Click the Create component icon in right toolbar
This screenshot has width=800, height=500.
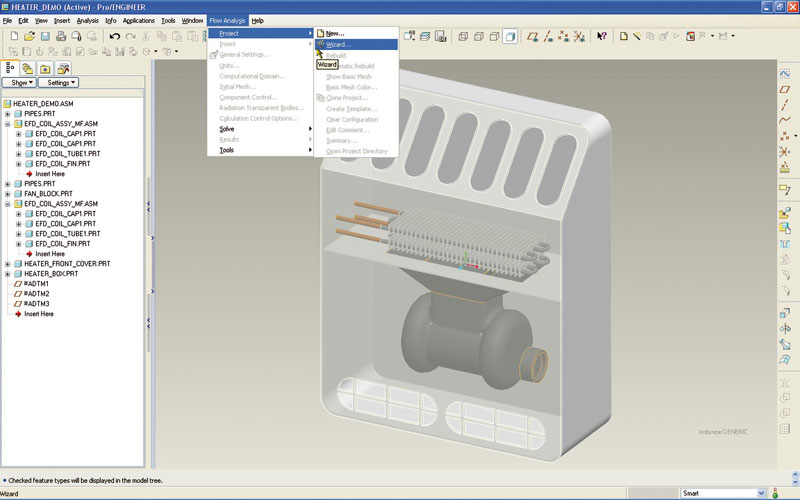click(x=785, y=228)
